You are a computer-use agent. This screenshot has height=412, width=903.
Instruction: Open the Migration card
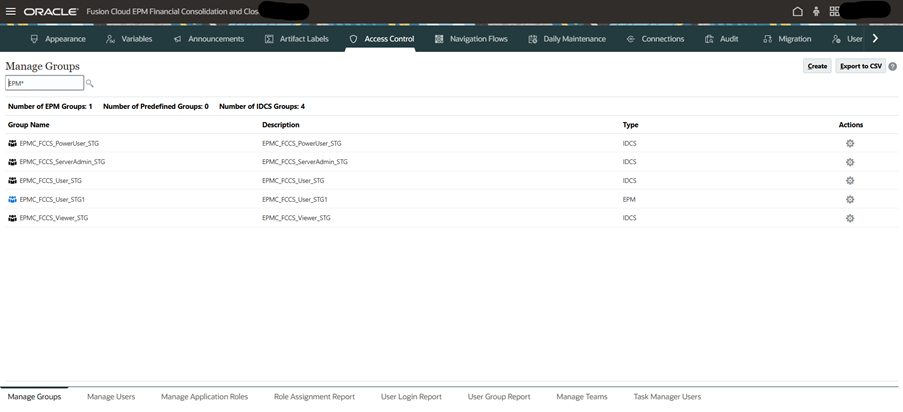787,39
